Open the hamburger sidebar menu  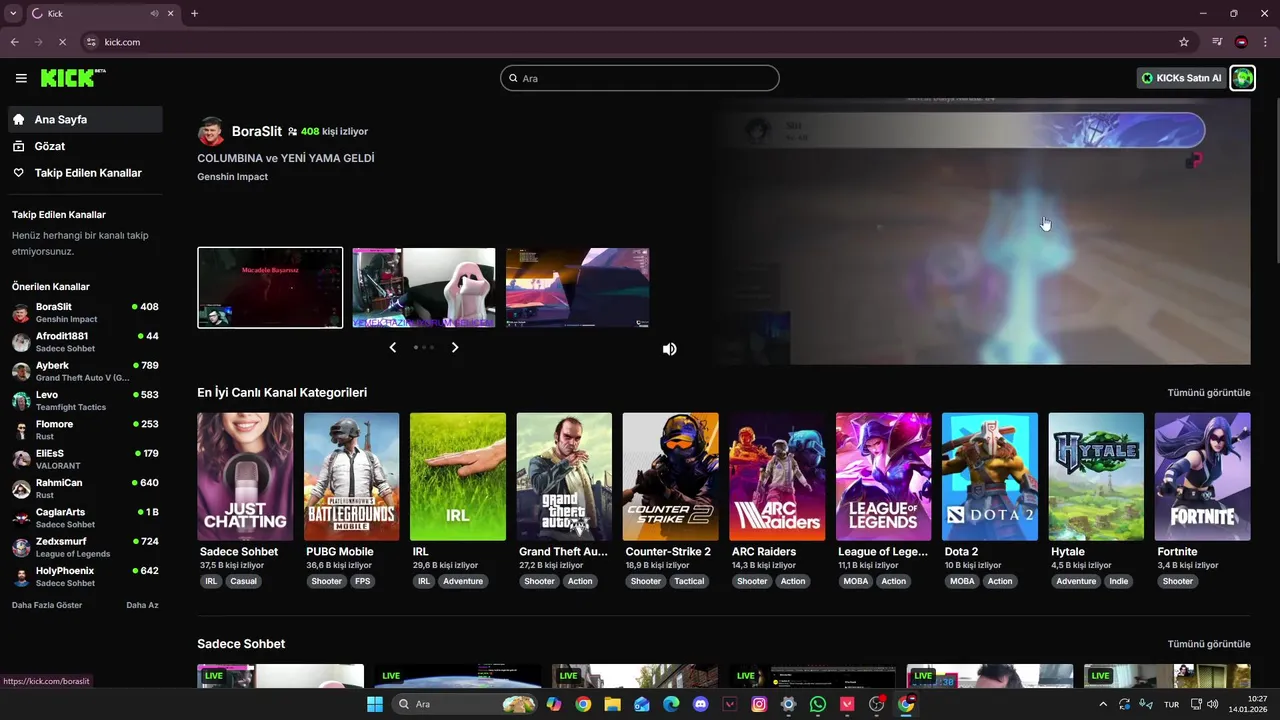[x=21, y=78]
